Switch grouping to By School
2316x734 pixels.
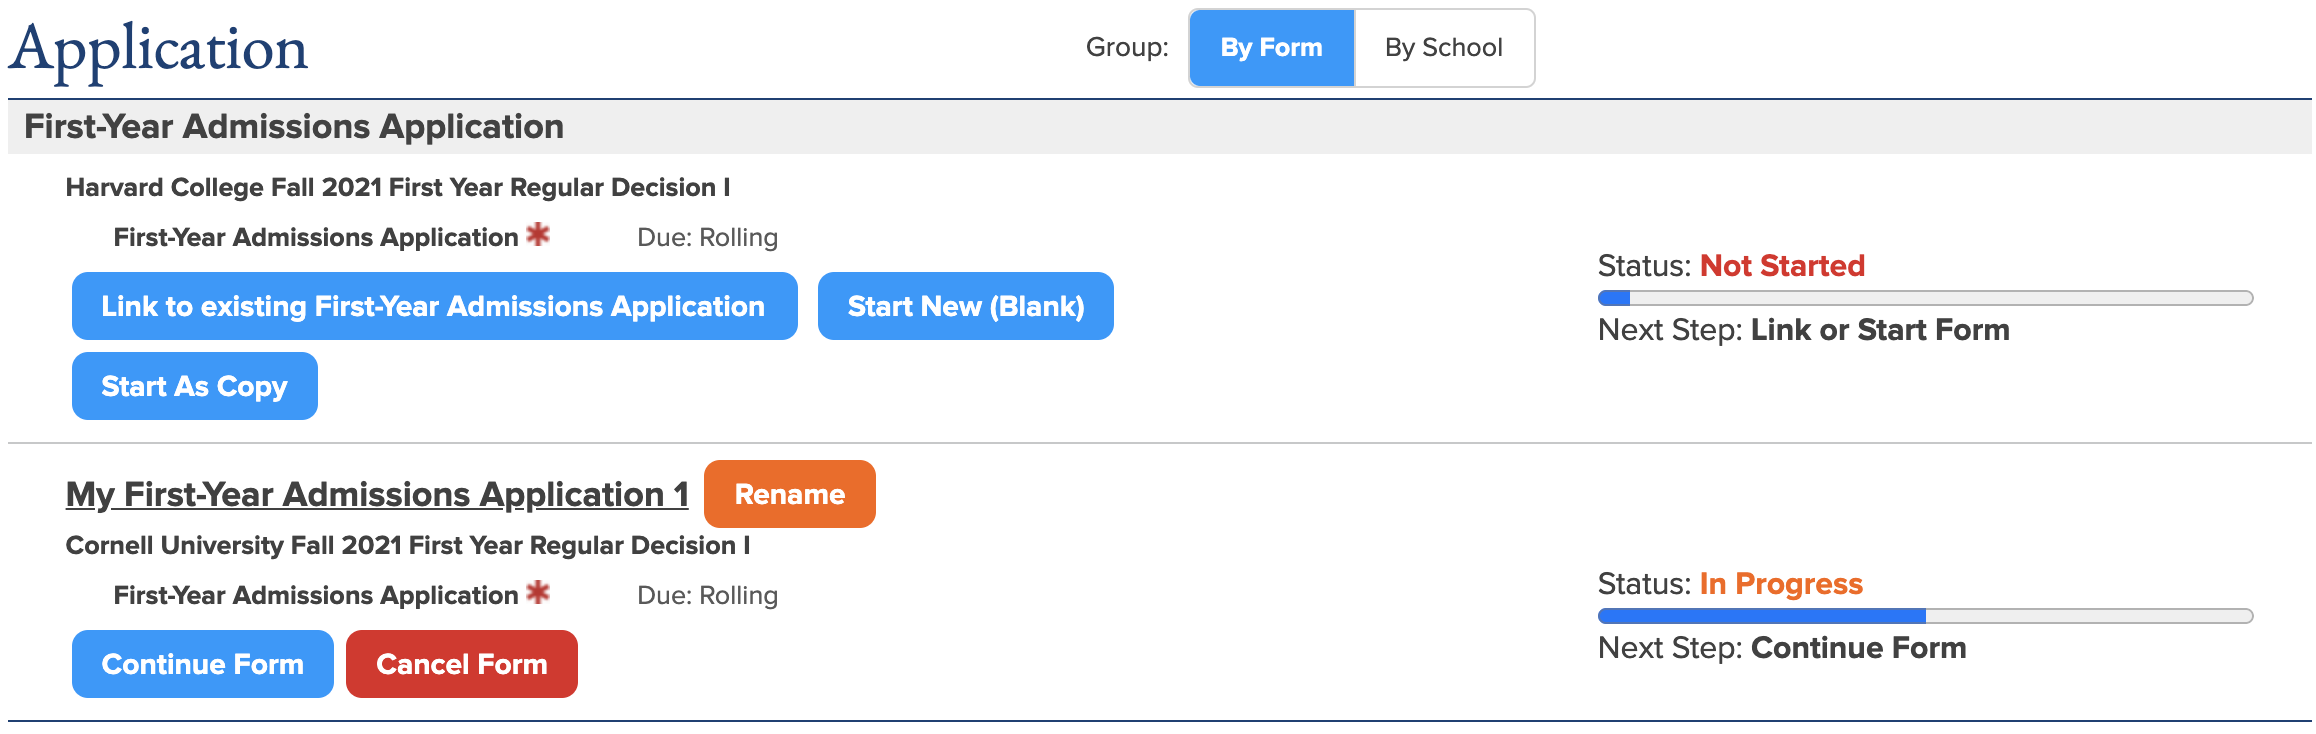coord(1443,48)
